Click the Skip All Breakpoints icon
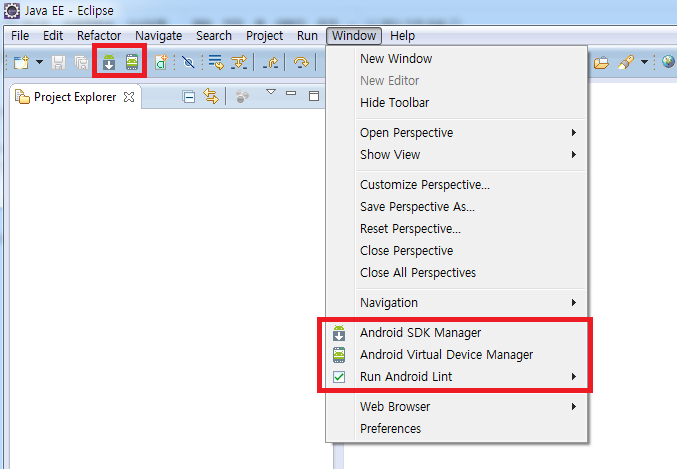The image size is (677, 469). click(x=188, y=63)
